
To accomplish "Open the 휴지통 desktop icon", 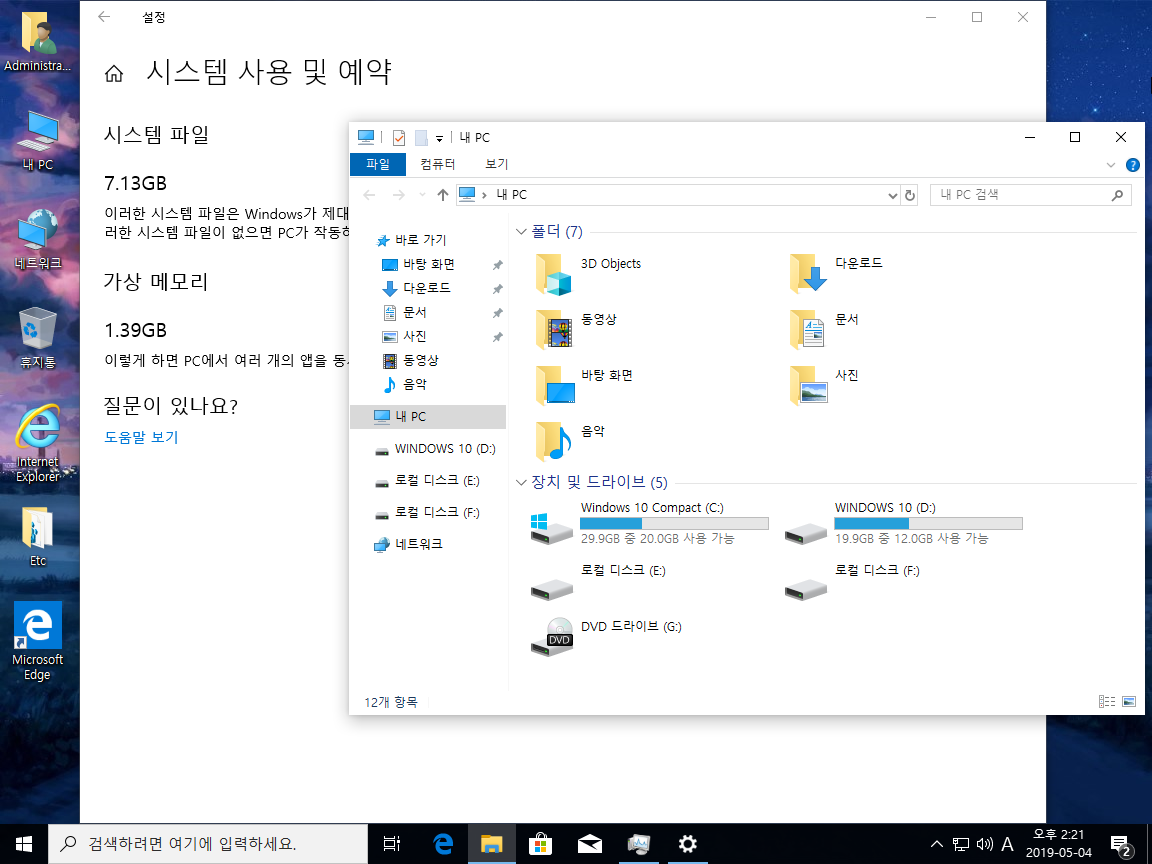I will [37, 338].
